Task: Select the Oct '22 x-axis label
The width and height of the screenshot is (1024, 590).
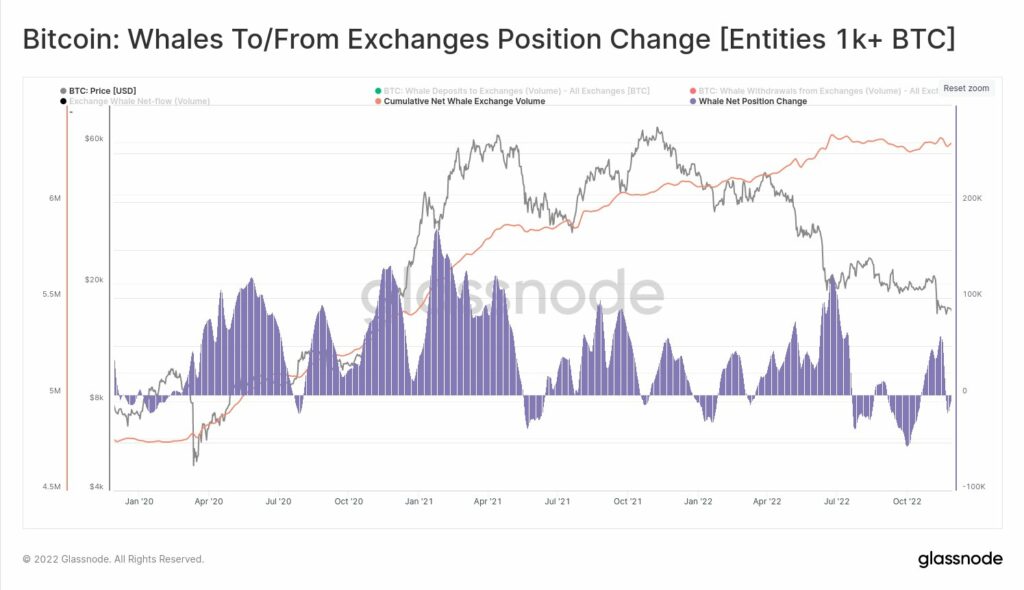Action: point(906,501)
